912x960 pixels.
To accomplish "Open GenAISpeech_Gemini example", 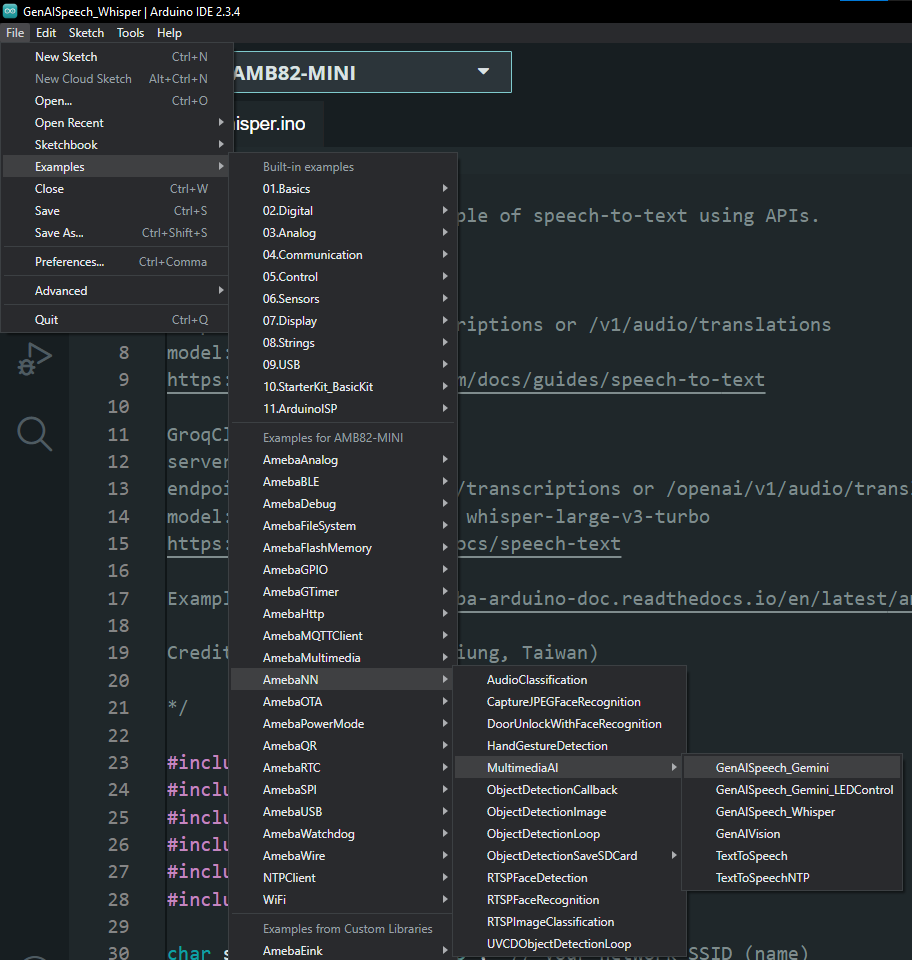I will pos(792,768).
